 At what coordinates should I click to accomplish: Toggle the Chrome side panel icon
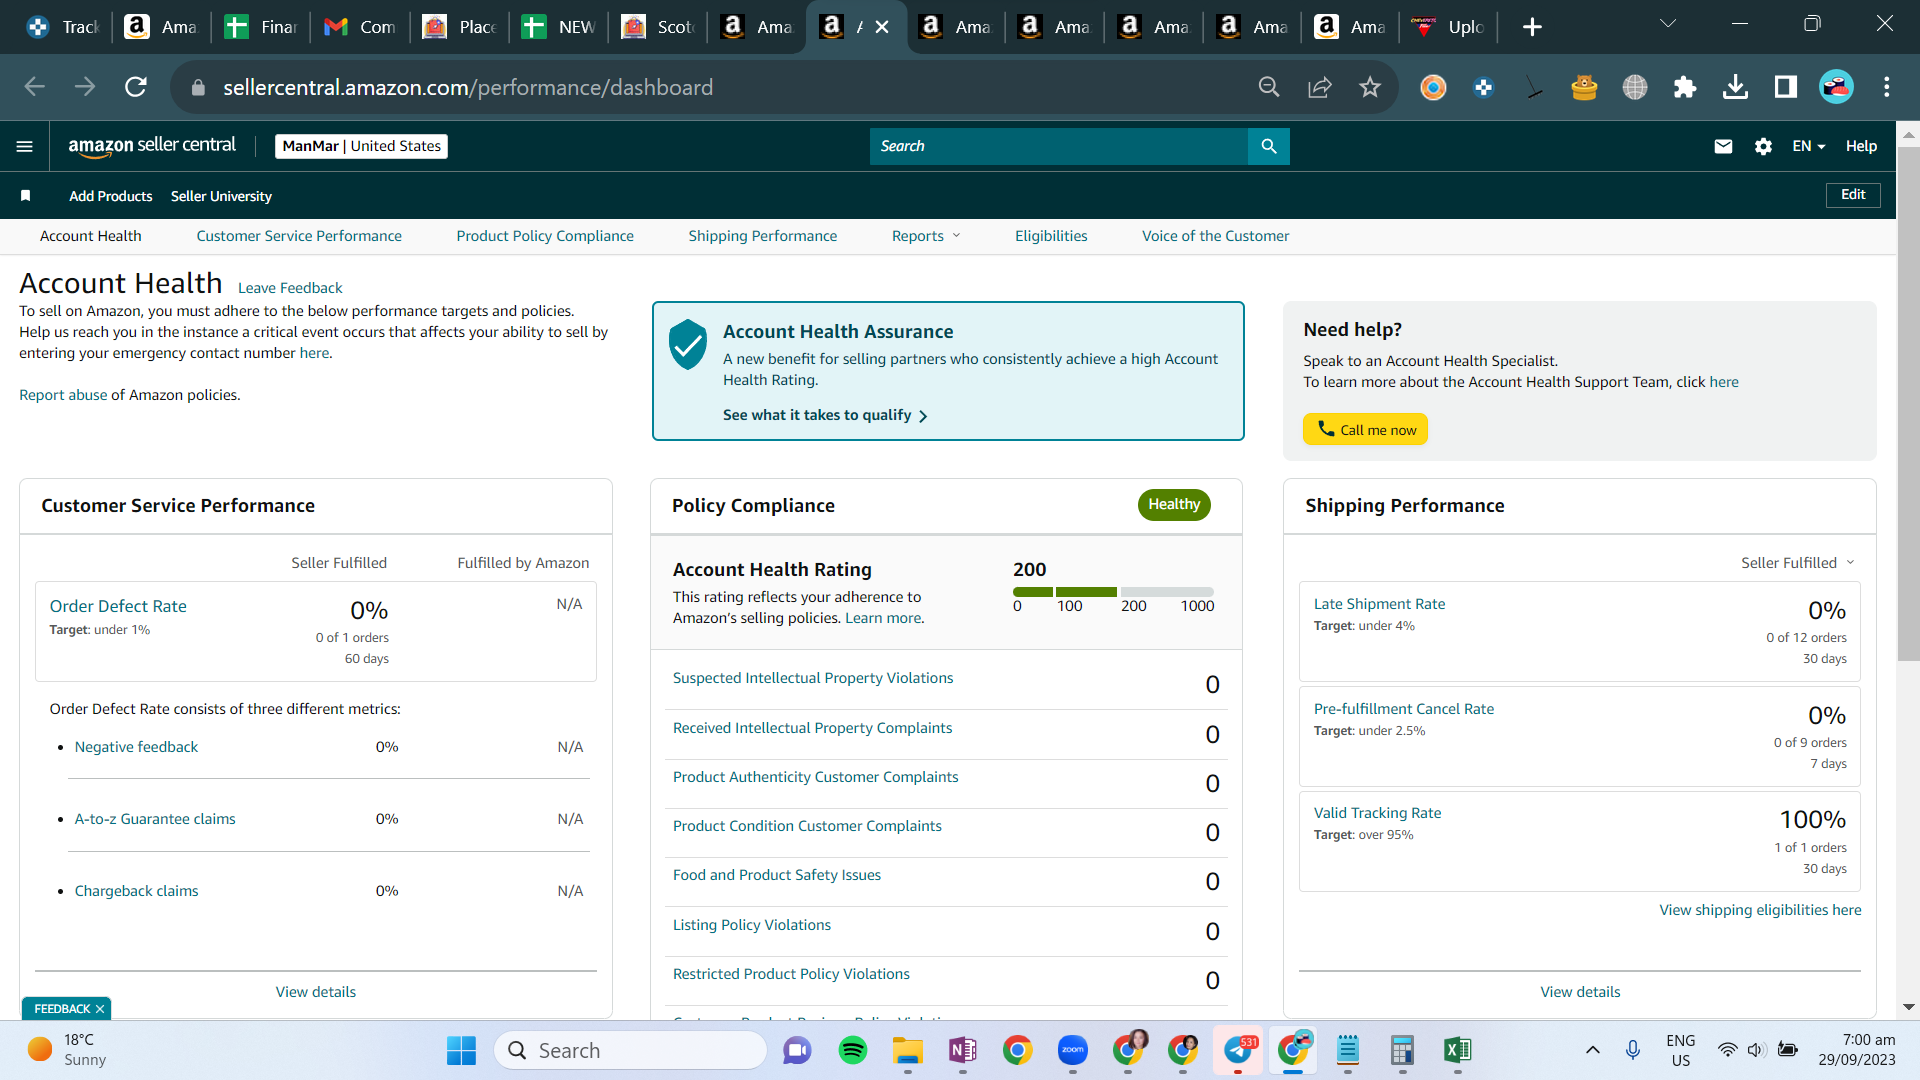(x=1786, y=87)
